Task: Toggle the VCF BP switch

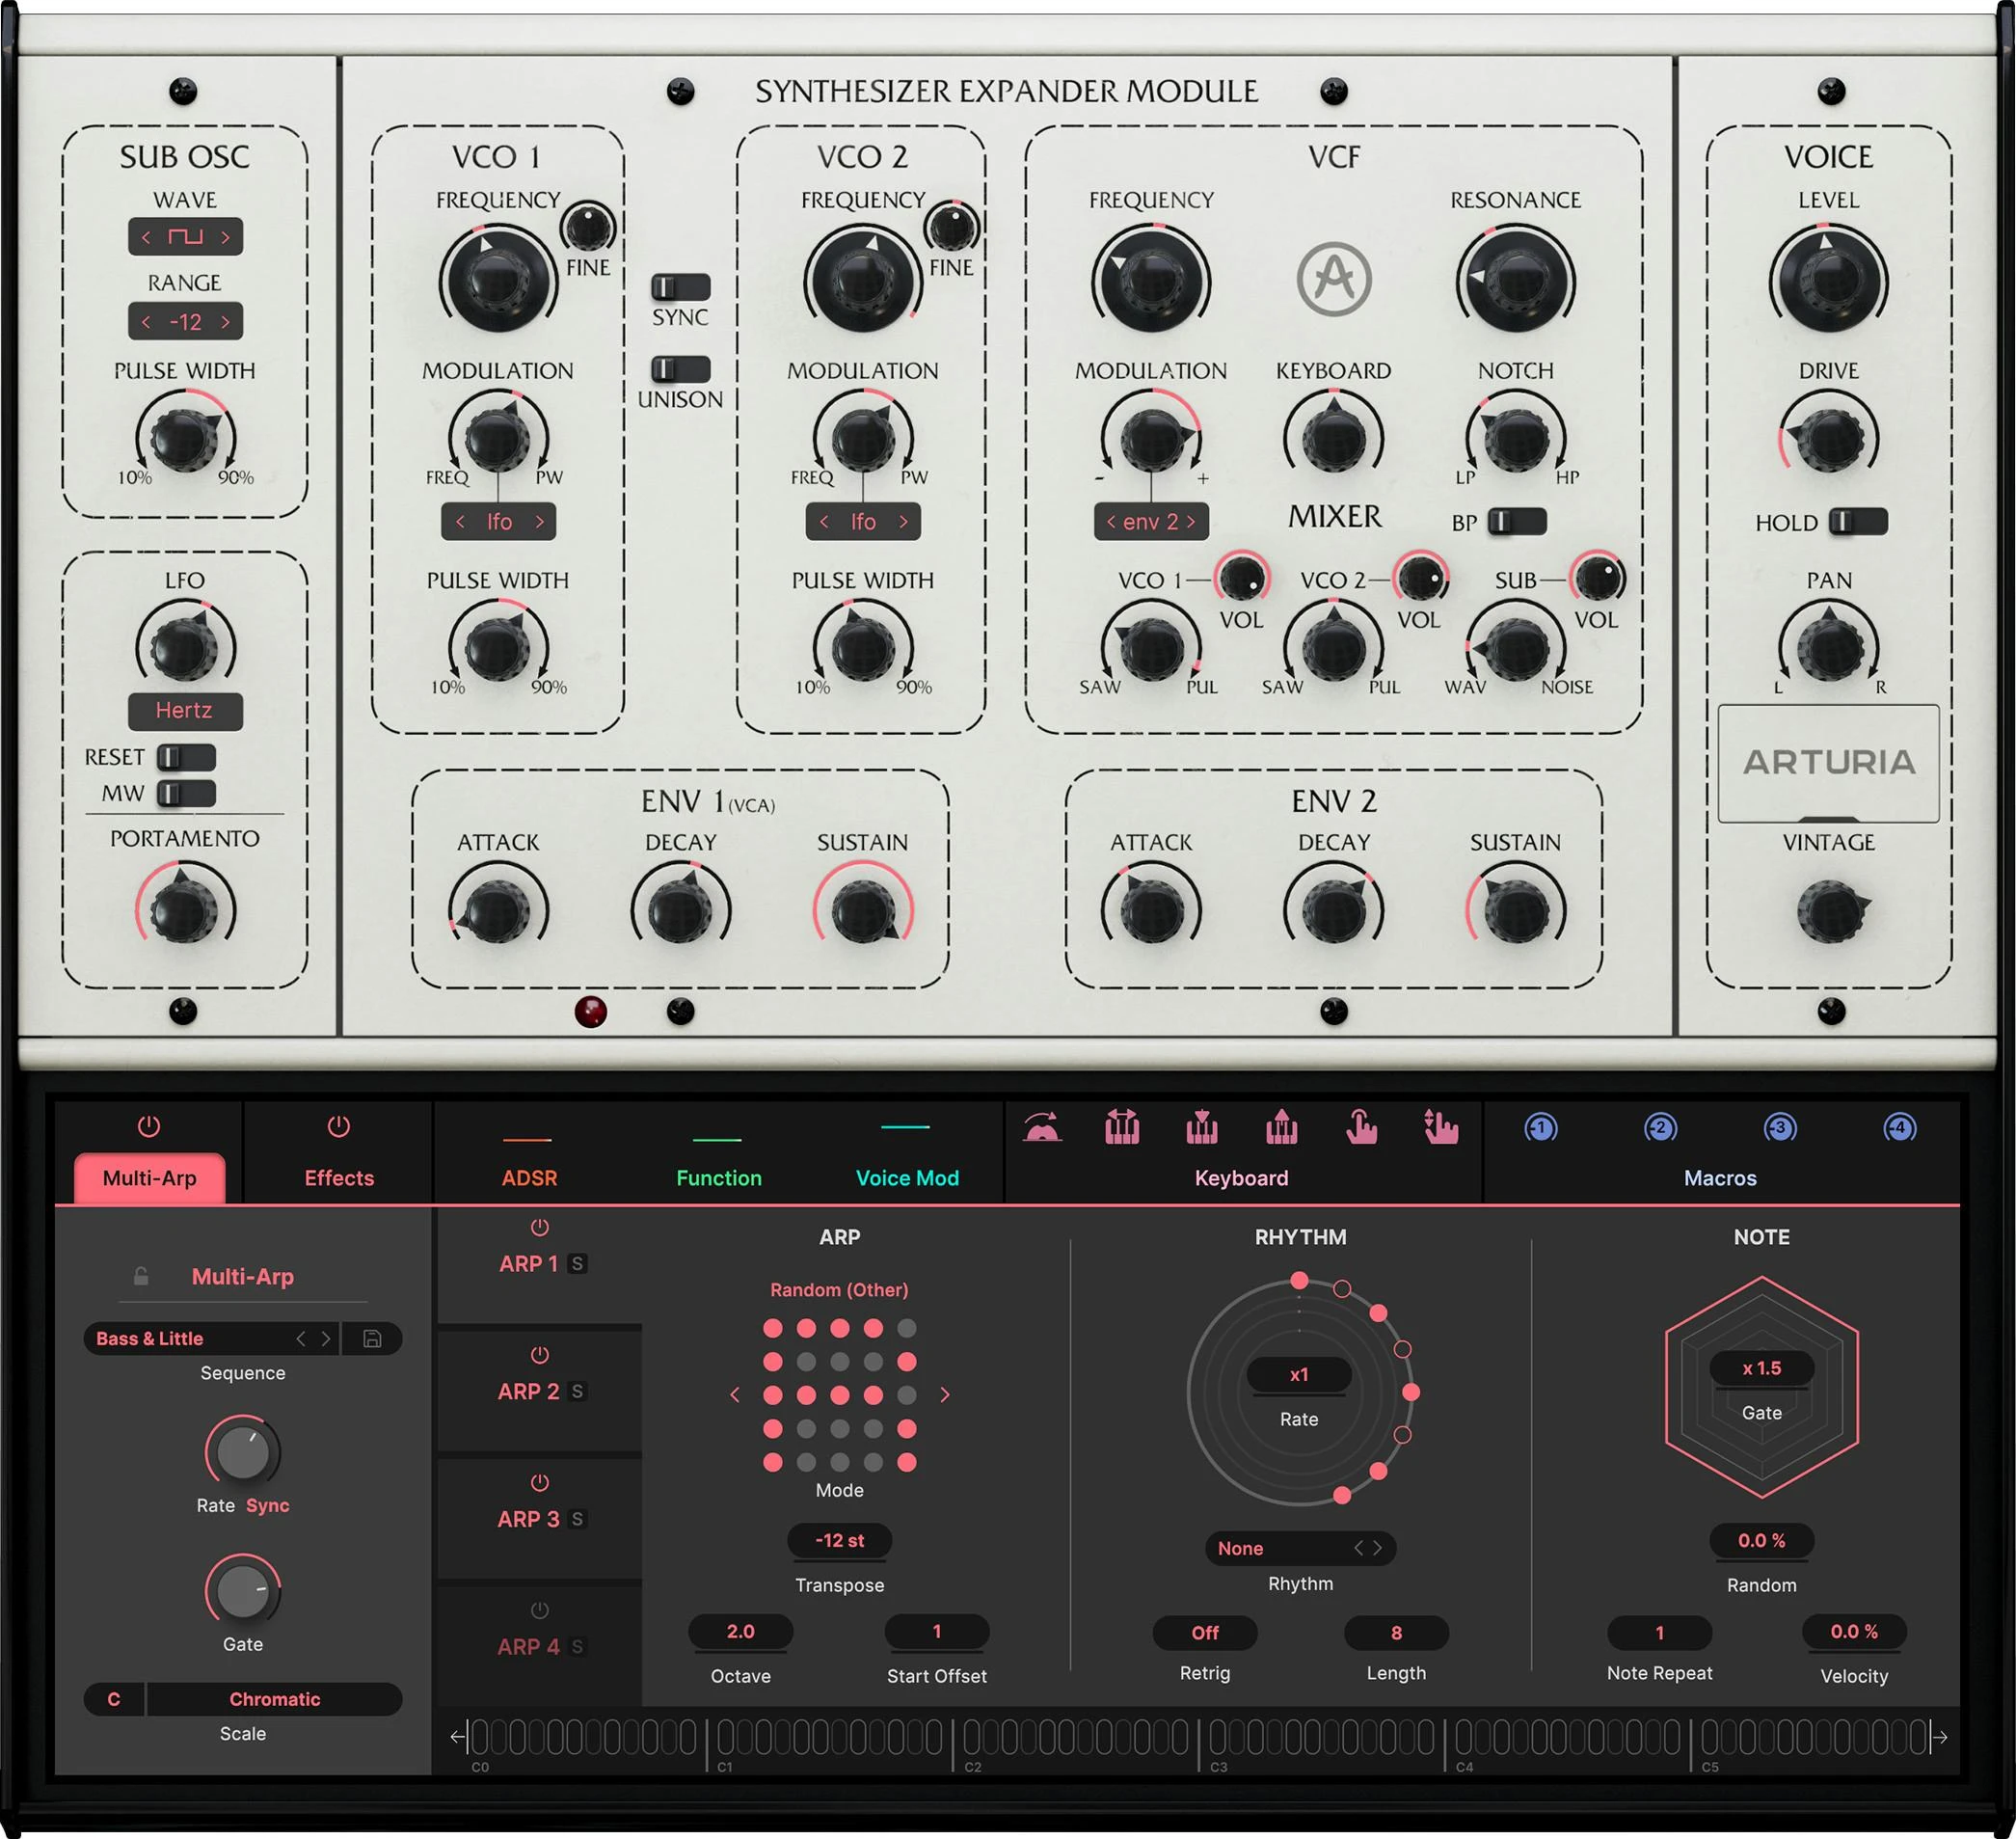Action: tap(1517, 521)
